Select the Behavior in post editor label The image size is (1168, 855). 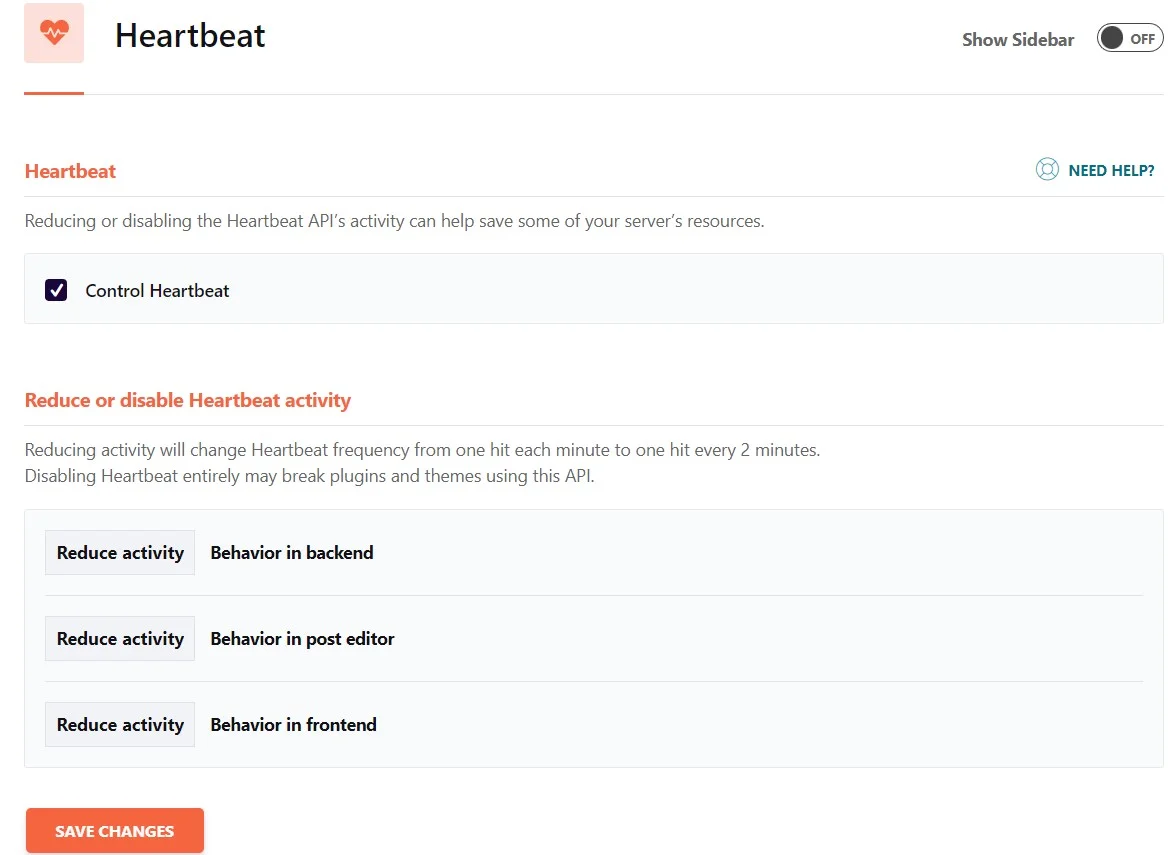302,639
